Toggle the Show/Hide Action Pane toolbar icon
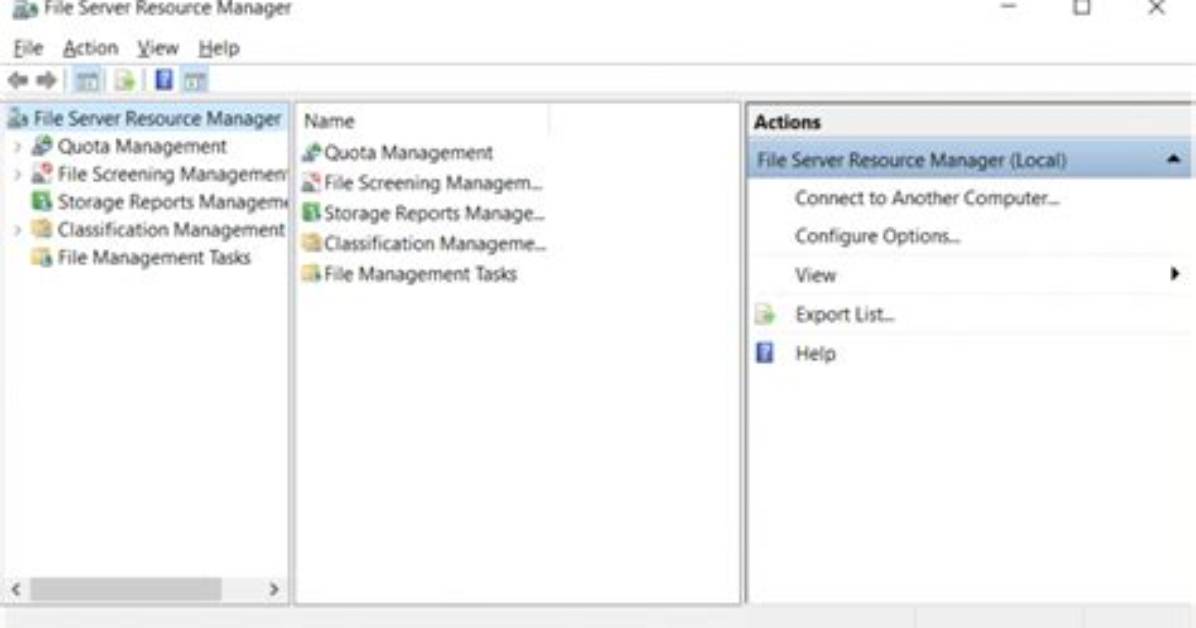This screenshot has height=628, width=1196. tap(195, 80)
